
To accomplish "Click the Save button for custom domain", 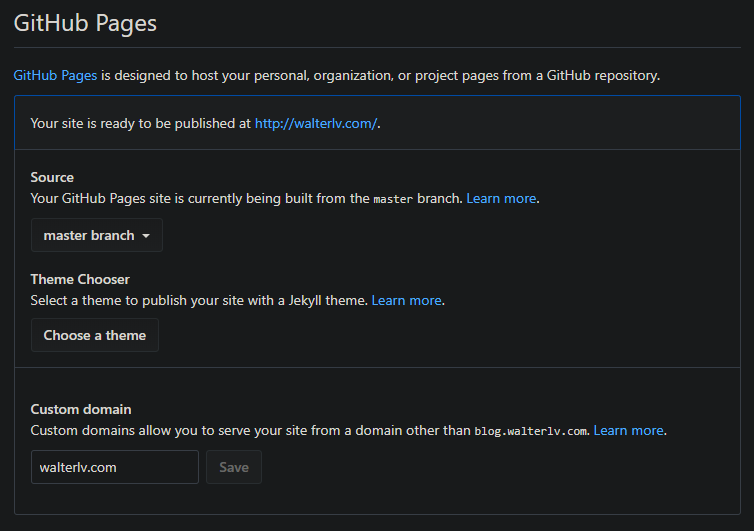I will tap(234, 467).
